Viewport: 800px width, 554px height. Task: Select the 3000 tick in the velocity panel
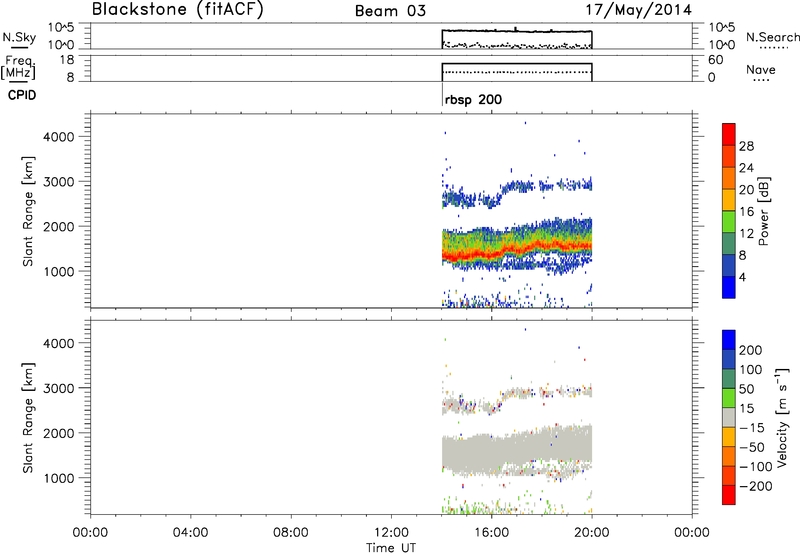(x=60, y=388)
